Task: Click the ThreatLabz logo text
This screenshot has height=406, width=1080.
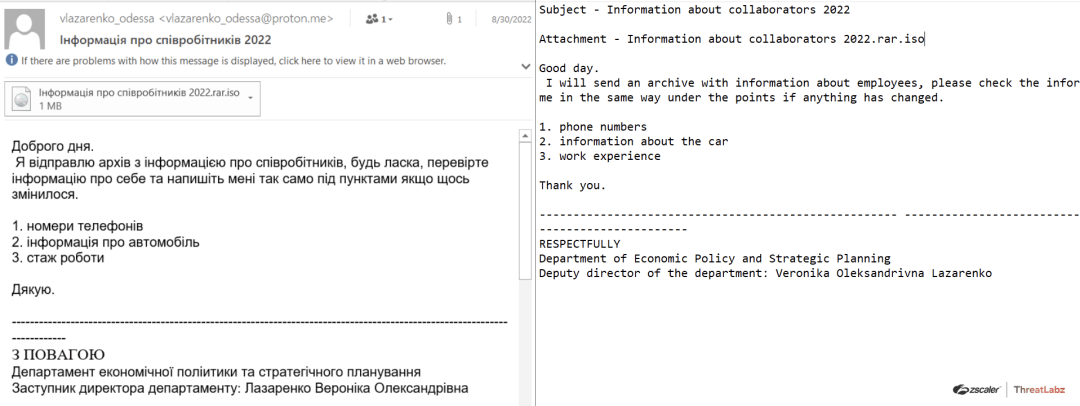Action: (x=1041, y=389)
